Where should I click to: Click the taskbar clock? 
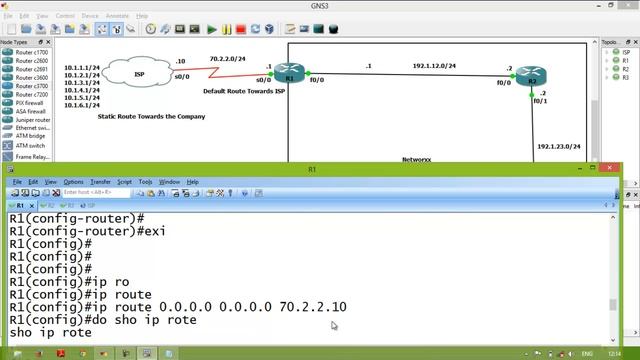(x=614, y=353)
